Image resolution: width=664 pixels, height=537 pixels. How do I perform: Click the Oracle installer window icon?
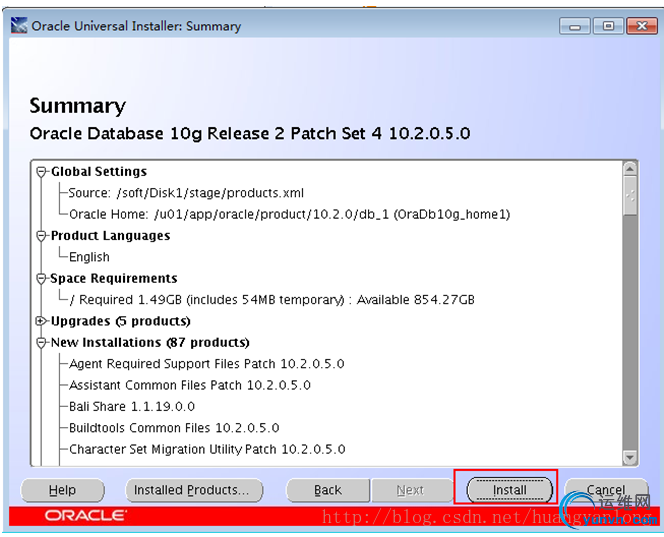pos(19,26)
